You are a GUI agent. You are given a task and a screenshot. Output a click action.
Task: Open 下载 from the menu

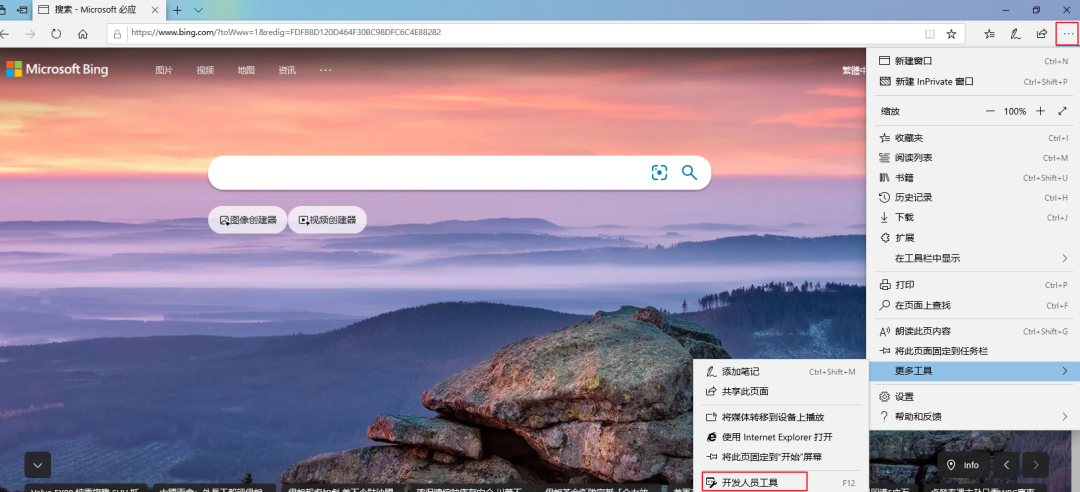click(973, 218)
